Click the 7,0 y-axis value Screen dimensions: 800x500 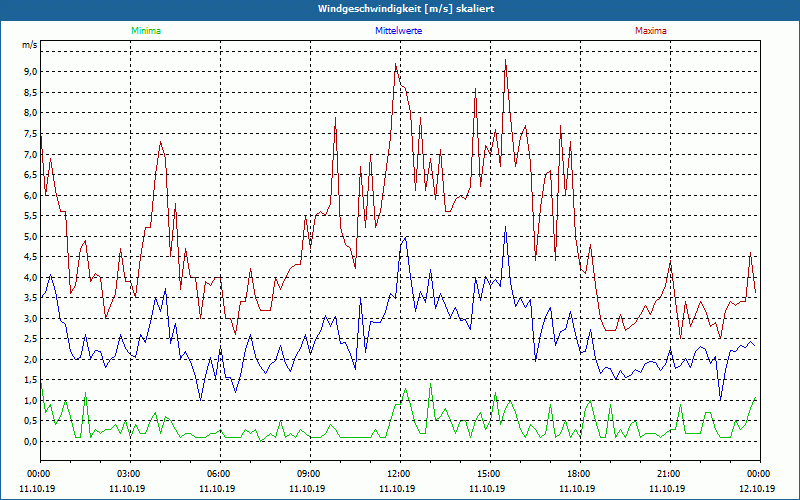[31, 154]
